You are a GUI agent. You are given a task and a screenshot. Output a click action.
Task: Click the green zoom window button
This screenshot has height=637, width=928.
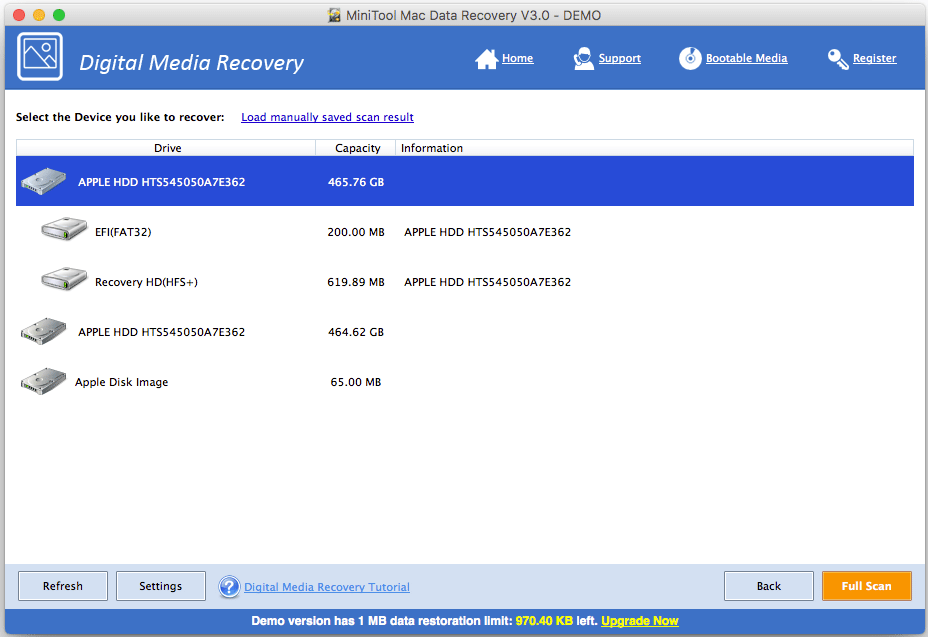click(x=59, y=15)
